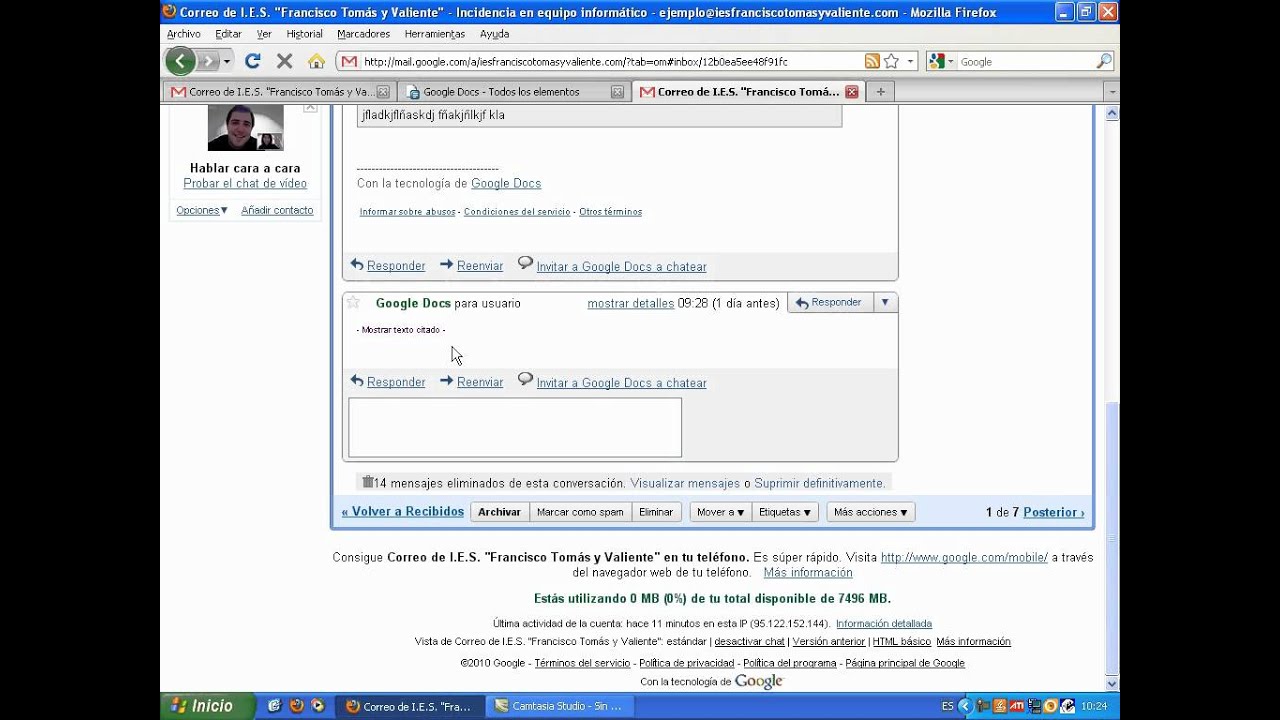Switch to Camtasia Studio in taskbar
1280x720 pixels.
tap(558, 706)
